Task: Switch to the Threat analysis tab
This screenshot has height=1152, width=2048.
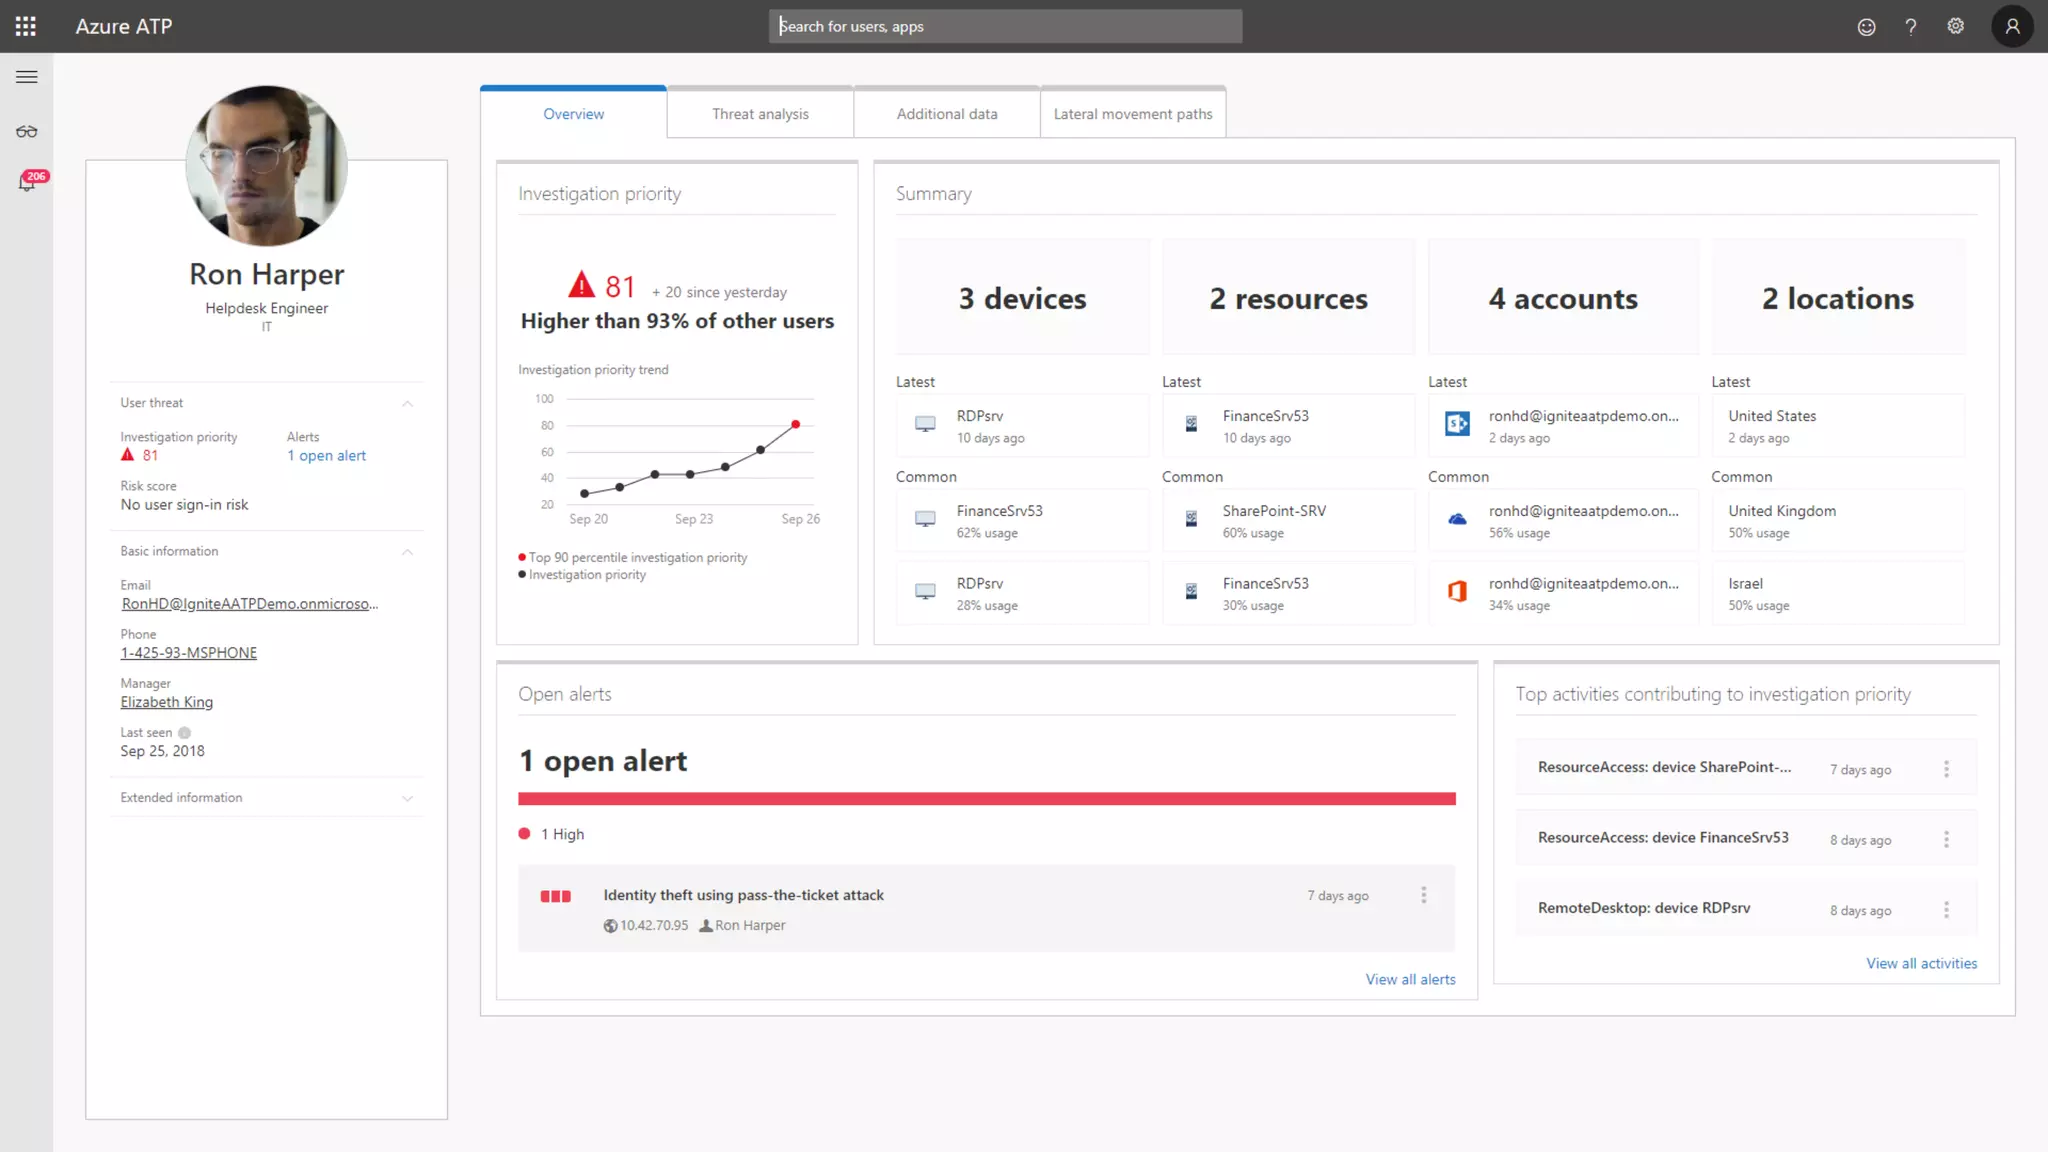Action: 760,114
